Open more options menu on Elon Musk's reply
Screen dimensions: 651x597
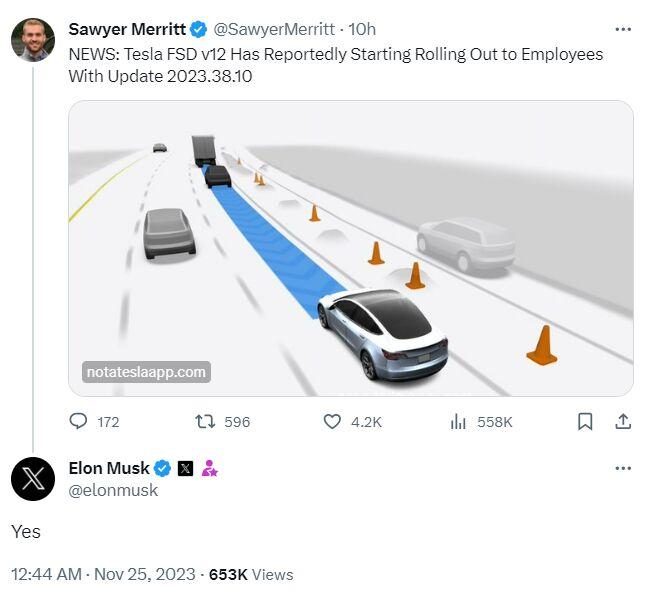click(623, 468)
